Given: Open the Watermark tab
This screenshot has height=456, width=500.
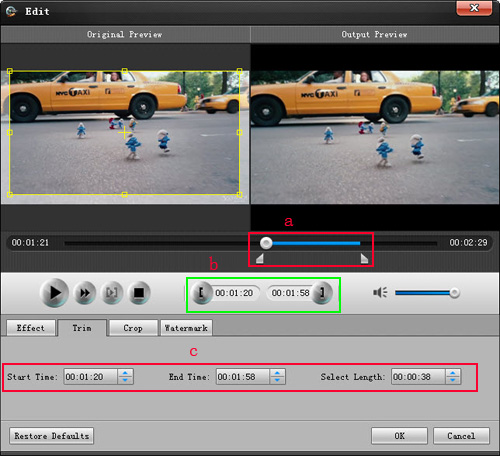Looking at the screenshot, I should pyautogui.click(x=186, y=328).
